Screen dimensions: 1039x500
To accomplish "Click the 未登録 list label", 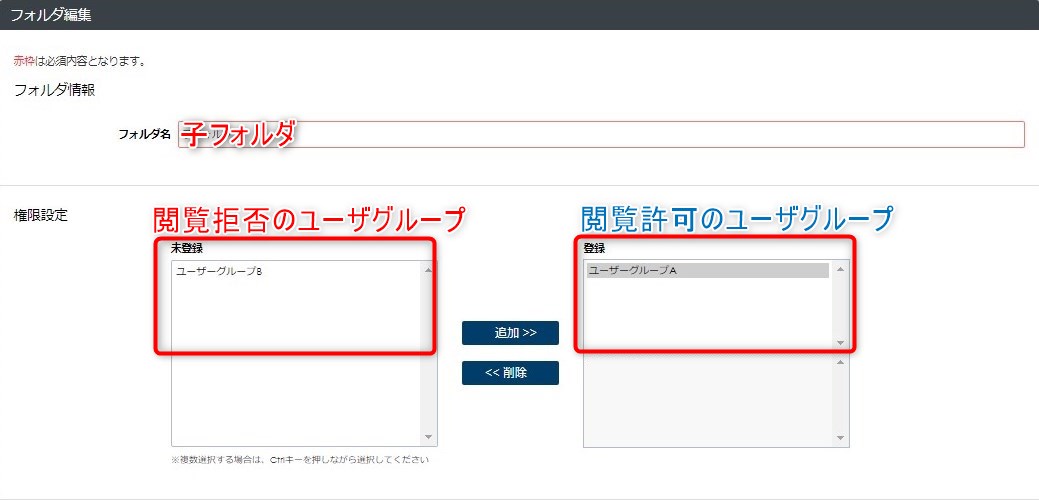I will 187,248.
